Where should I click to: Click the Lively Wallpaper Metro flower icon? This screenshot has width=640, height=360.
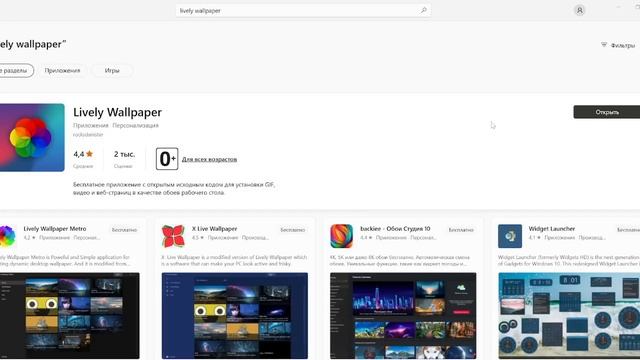click(7, 236)
